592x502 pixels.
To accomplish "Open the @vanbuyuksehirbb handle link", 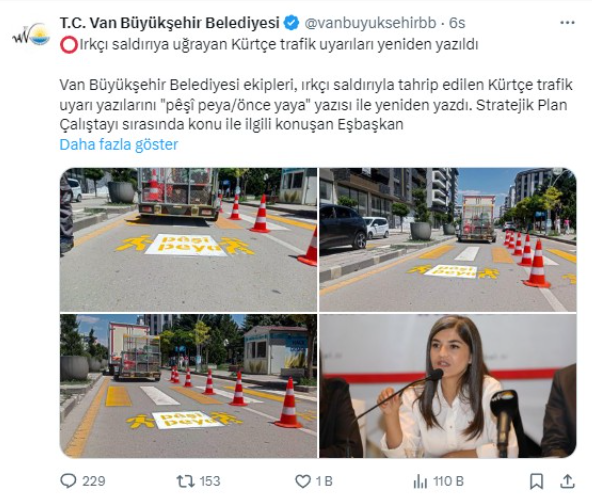I will (370, 23).
